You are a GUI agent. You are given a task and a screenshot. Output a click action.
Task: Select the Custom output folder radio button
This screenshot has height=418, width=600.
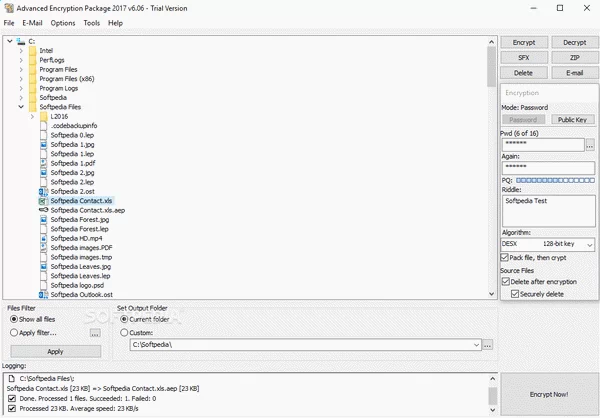point(124,332)
